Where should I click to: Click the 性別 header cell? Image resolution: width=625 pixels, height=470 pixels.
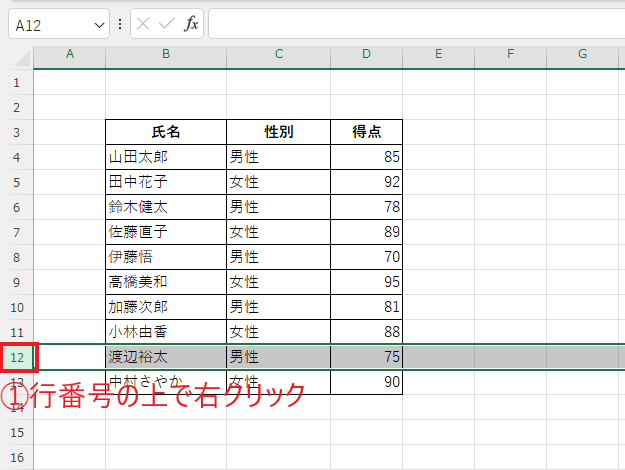click(x=279, y=132)
